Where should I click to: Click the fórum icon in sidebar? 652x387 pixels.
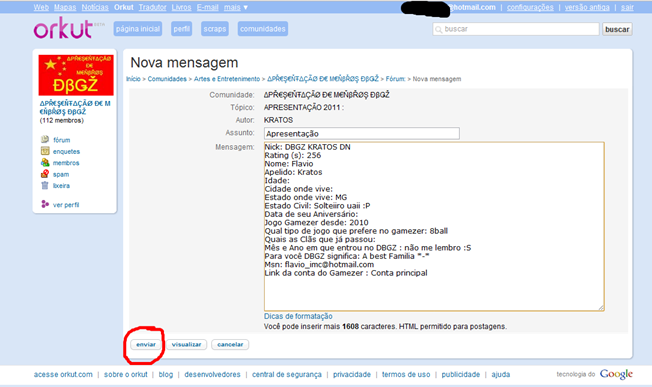(45, 139)
